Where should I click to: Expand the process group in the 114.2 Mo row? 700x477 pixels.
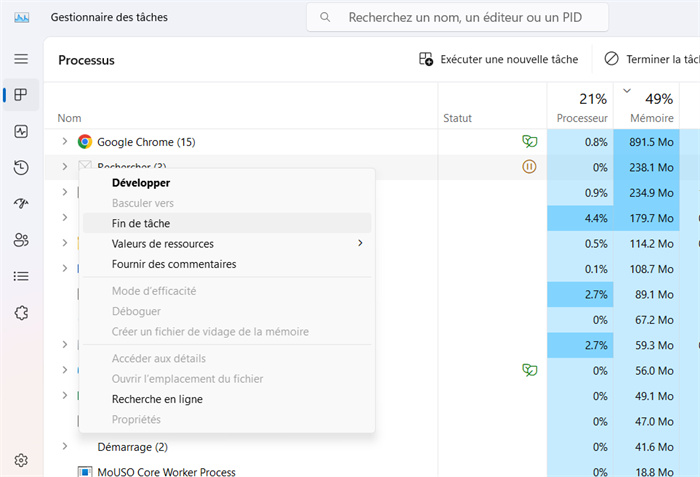coord(65,243)
